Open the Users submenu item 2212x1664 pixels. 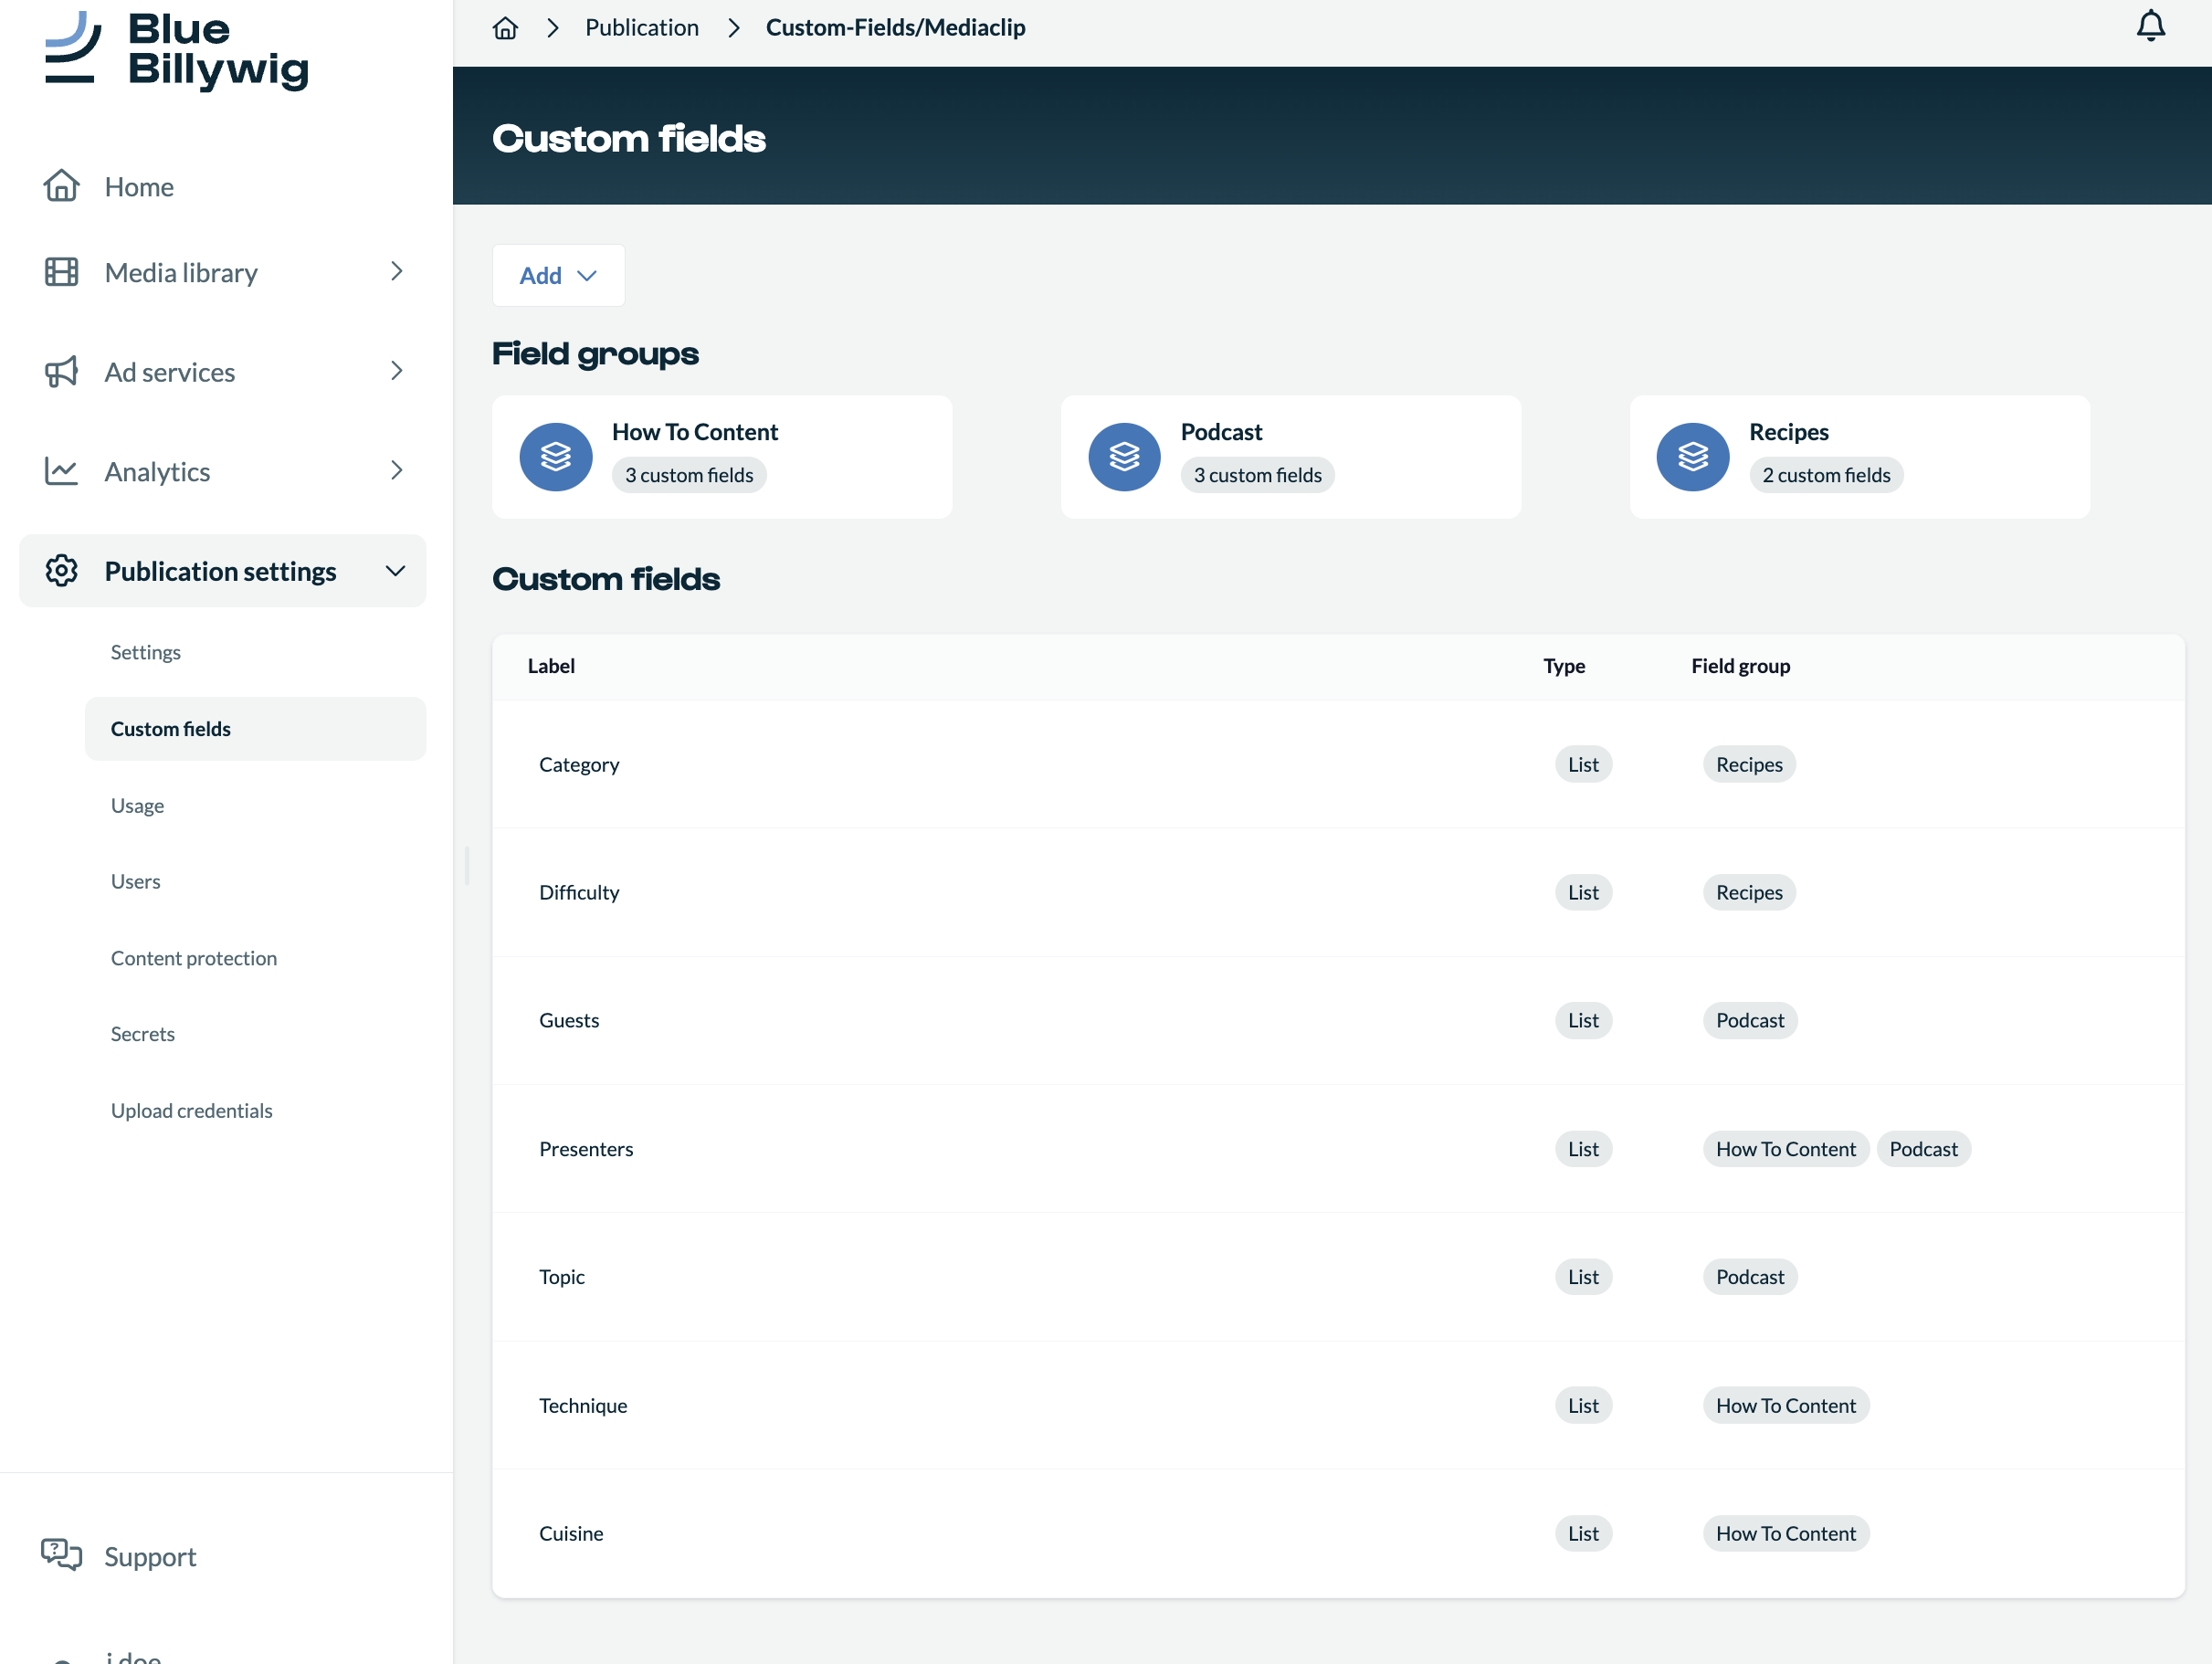click(135, 881)
